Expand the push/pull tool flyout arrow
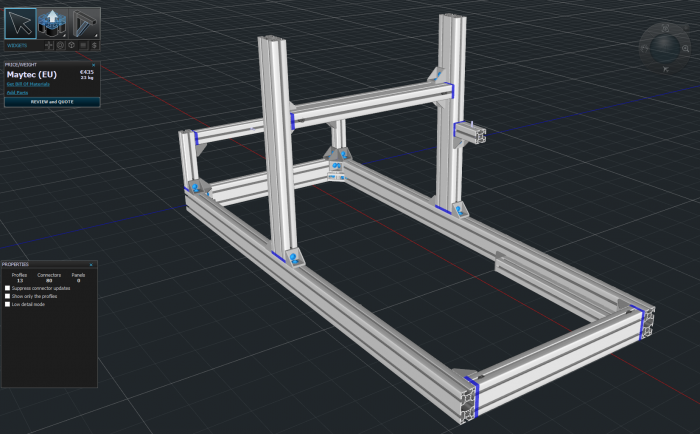This screenshot has width=700, height=434. (64, 35)
